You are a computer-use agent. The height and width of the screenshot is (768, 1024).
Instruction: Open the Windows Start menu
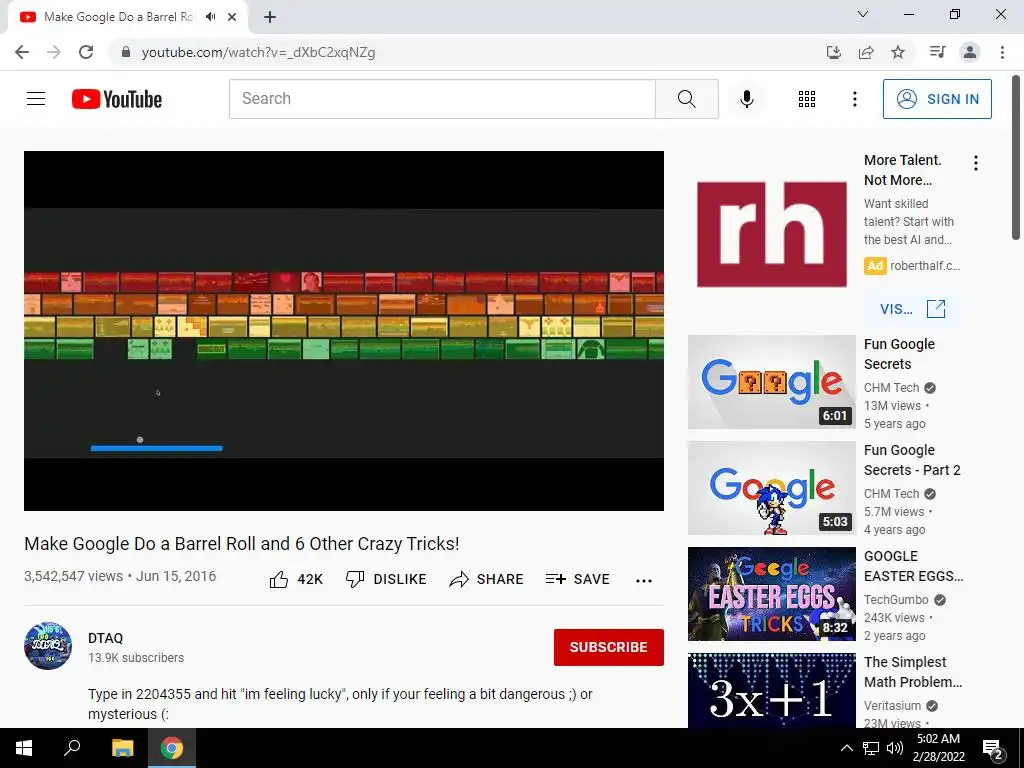point(24,748)
